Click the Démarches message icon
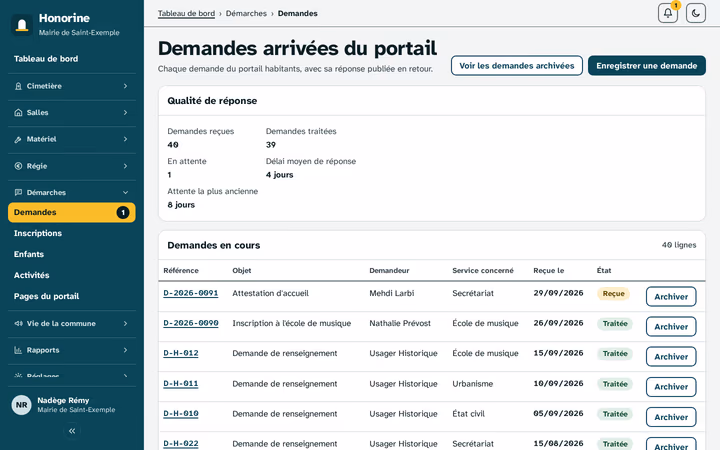This screenshot has width=720, height=450. (x=18, y=192)
